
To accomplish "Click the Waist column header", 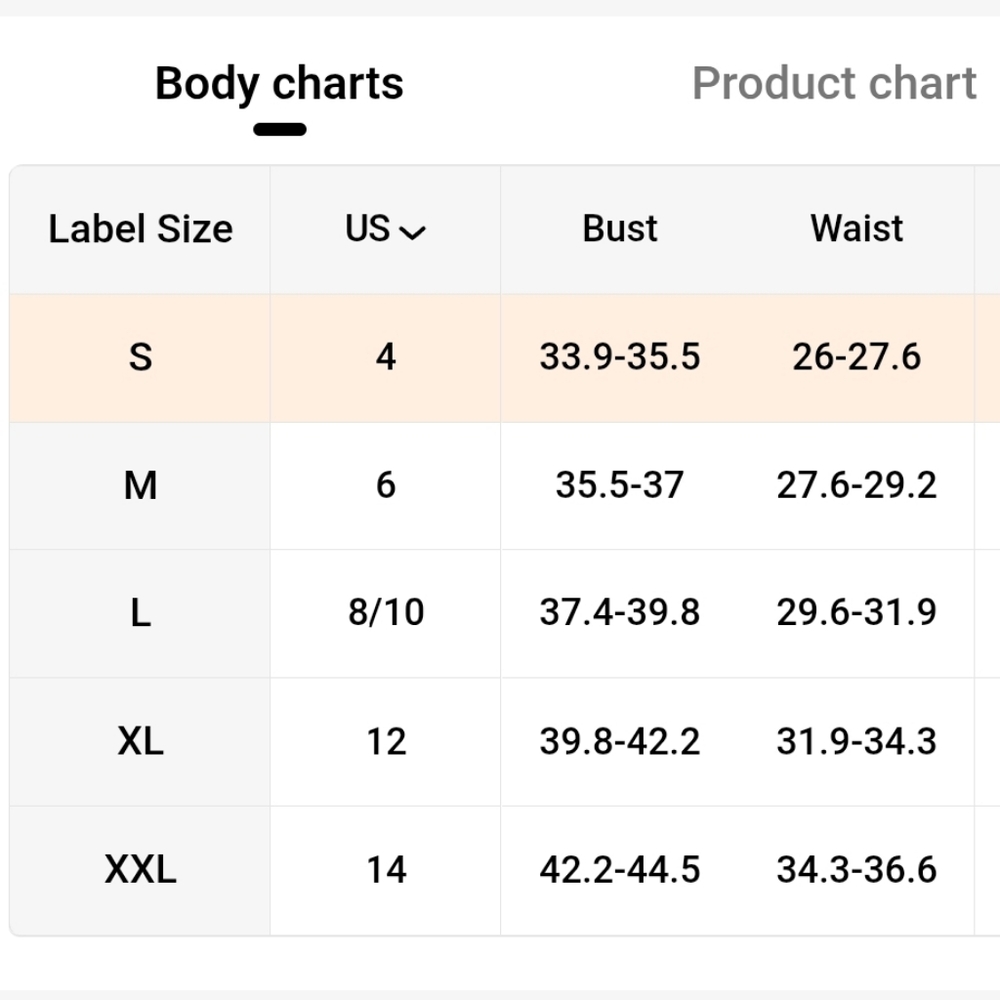I will [x=857, y=228].
